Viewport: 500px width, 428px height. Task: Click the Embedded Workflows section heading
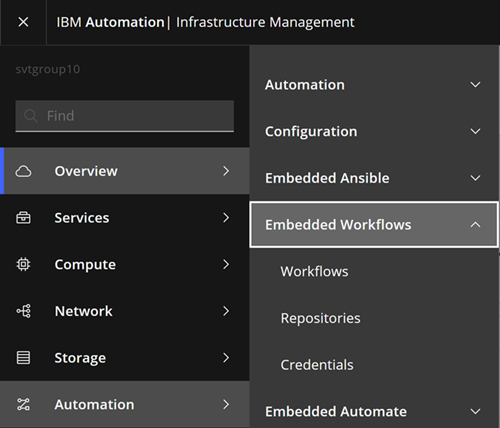click(x=338, y=225)
